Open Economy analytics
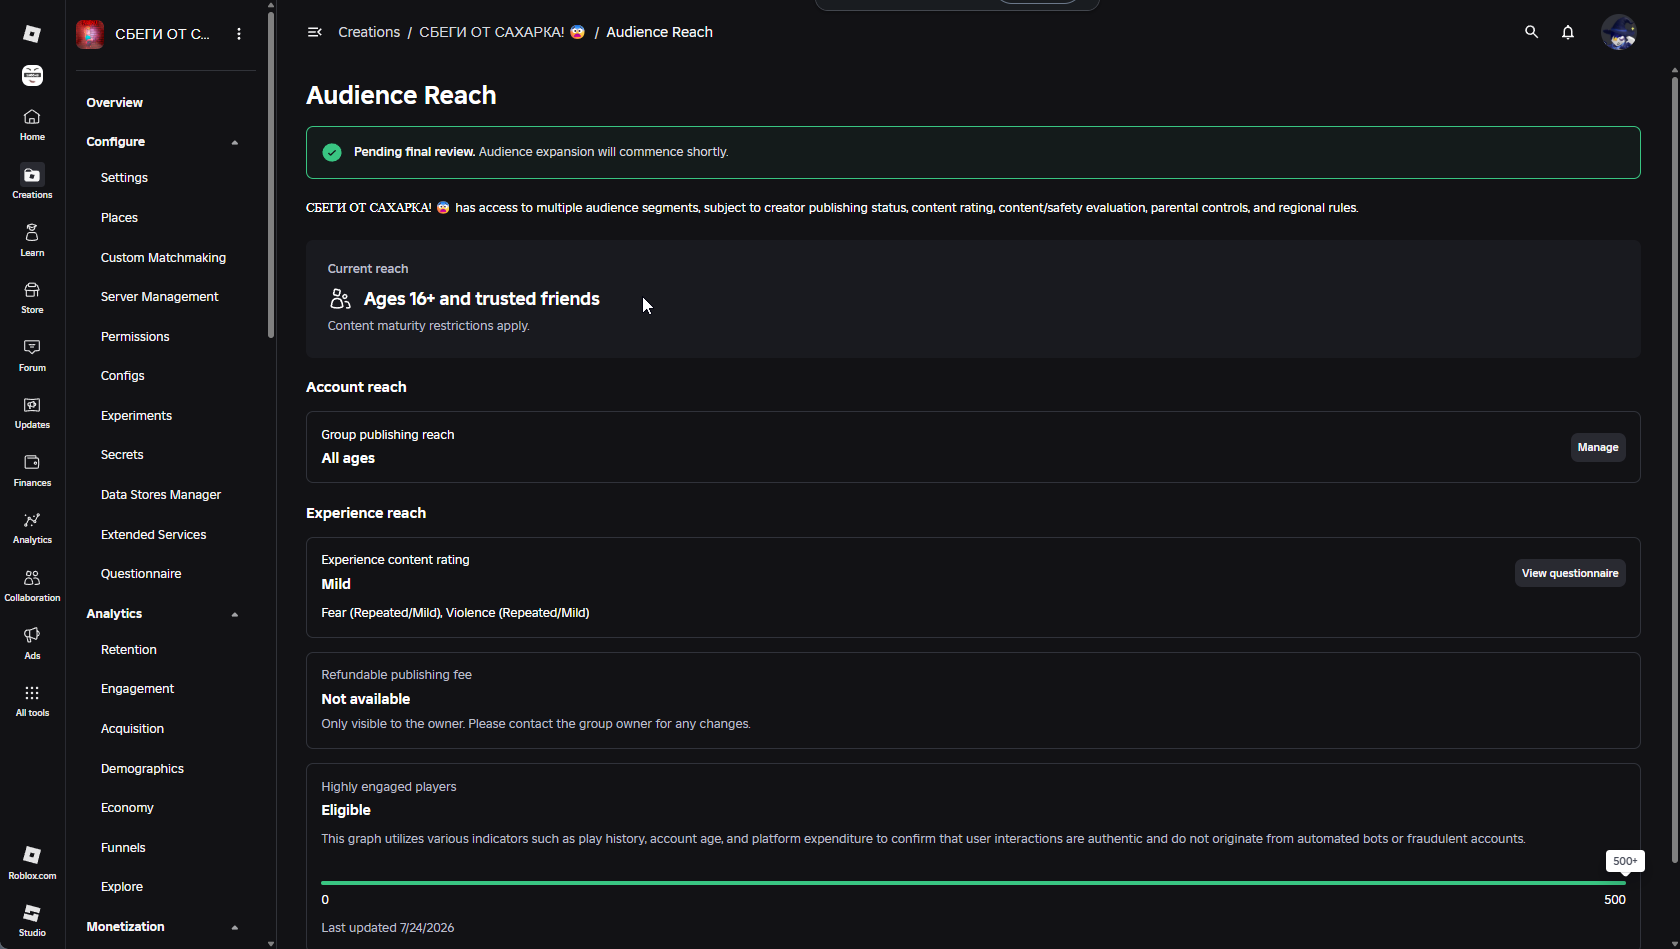This screenshot has height=949, width=1680. point(127,808)
